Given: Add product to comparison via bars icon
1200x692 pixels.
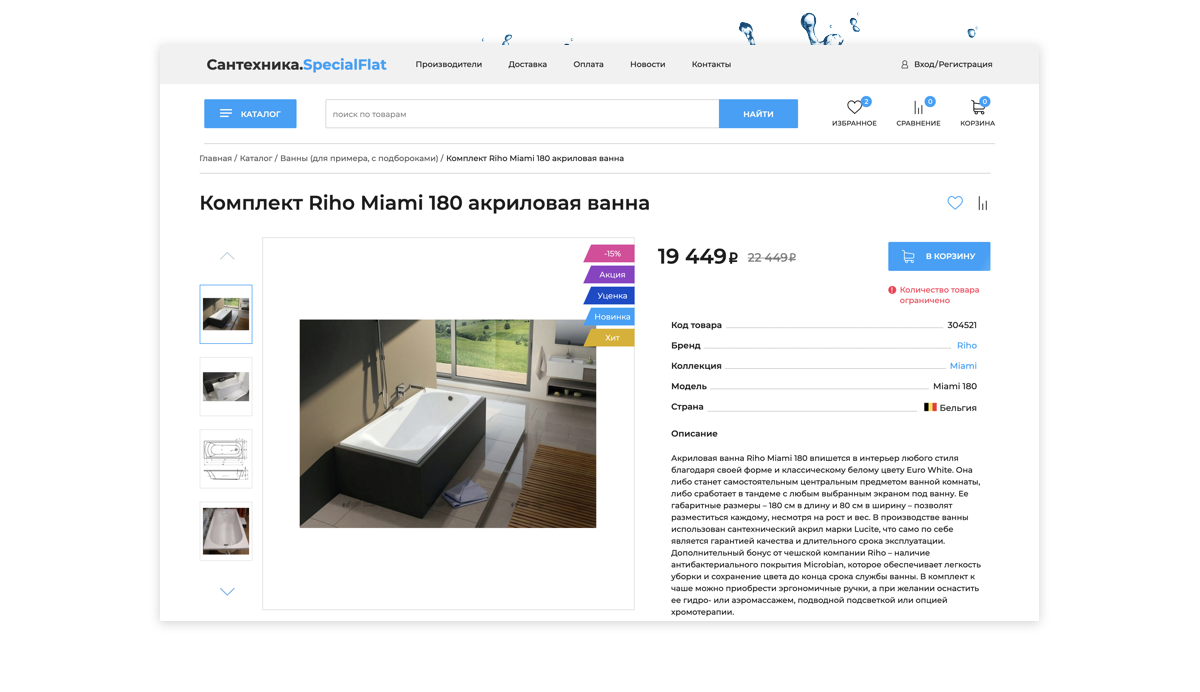Looking at the screenshot, I should (983, 204).
